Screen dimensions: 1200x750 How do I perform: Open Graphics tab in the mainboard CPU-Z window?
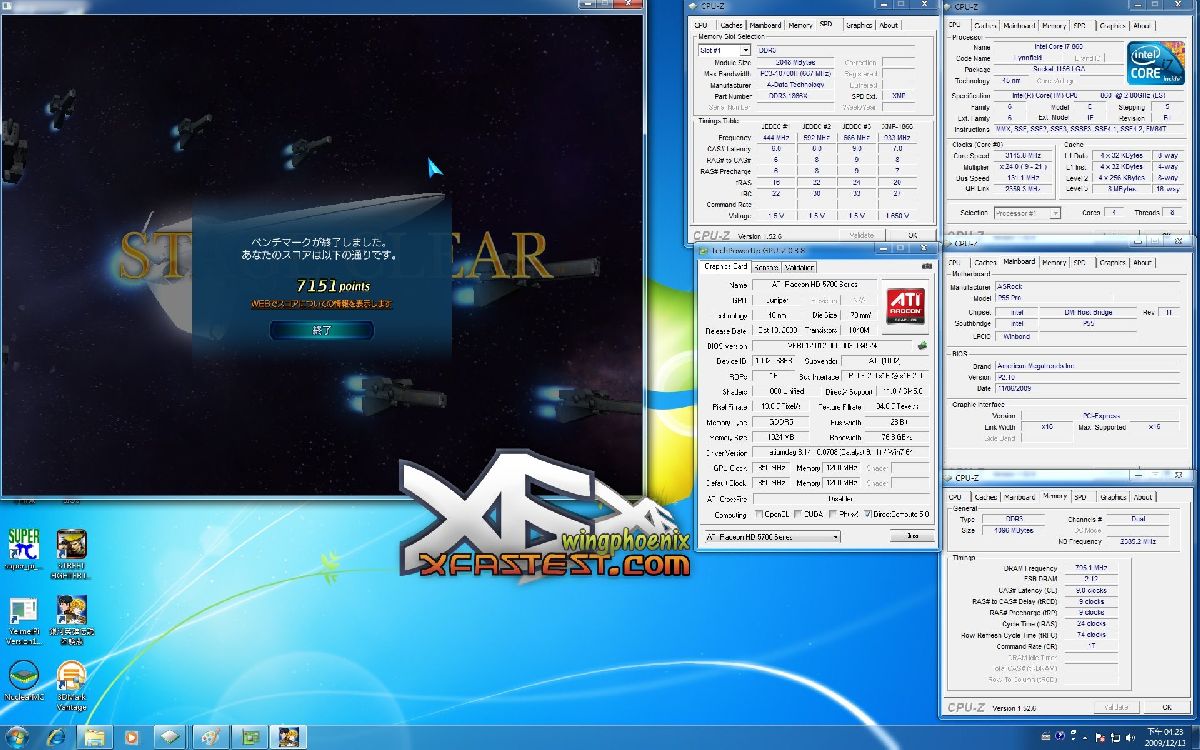click(x=1112, y=262)
